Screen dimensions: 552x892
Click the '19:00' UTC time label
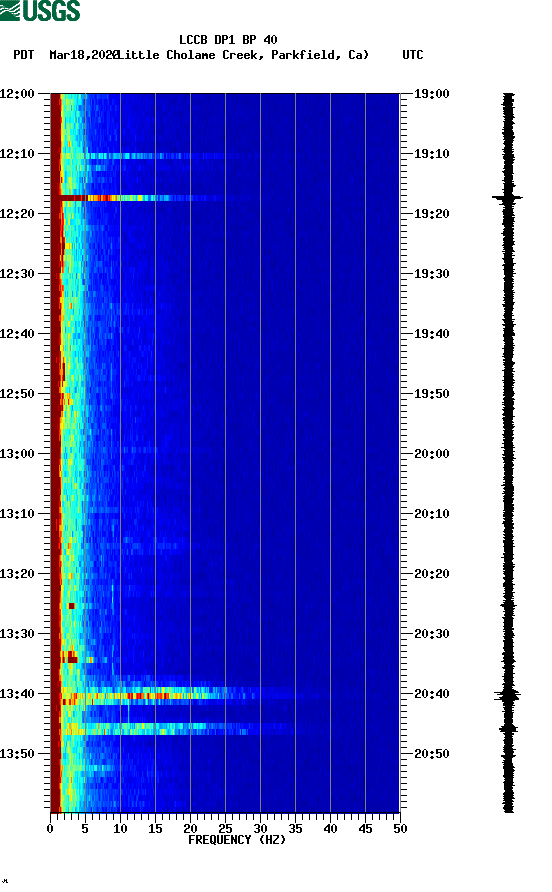(x=431, y=93)
